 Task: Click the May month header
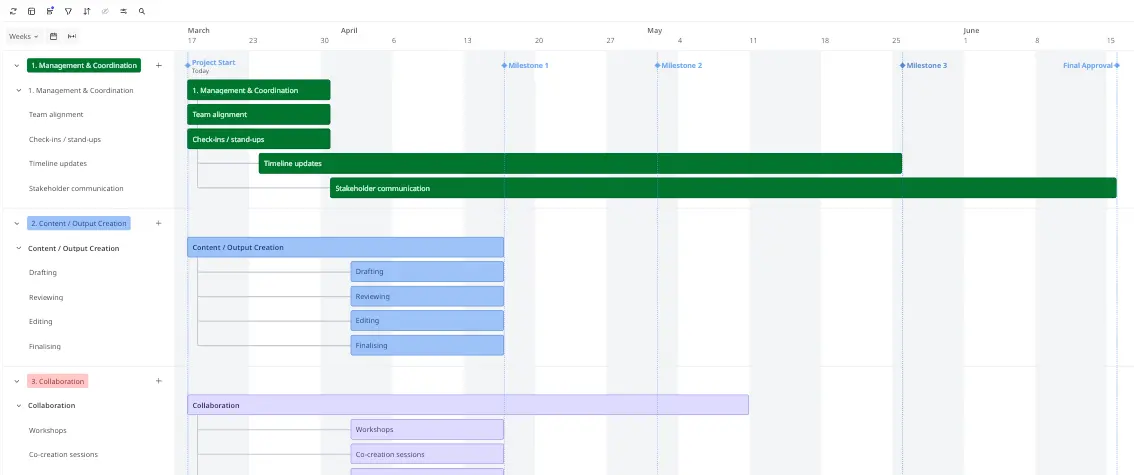coord(655,30)
